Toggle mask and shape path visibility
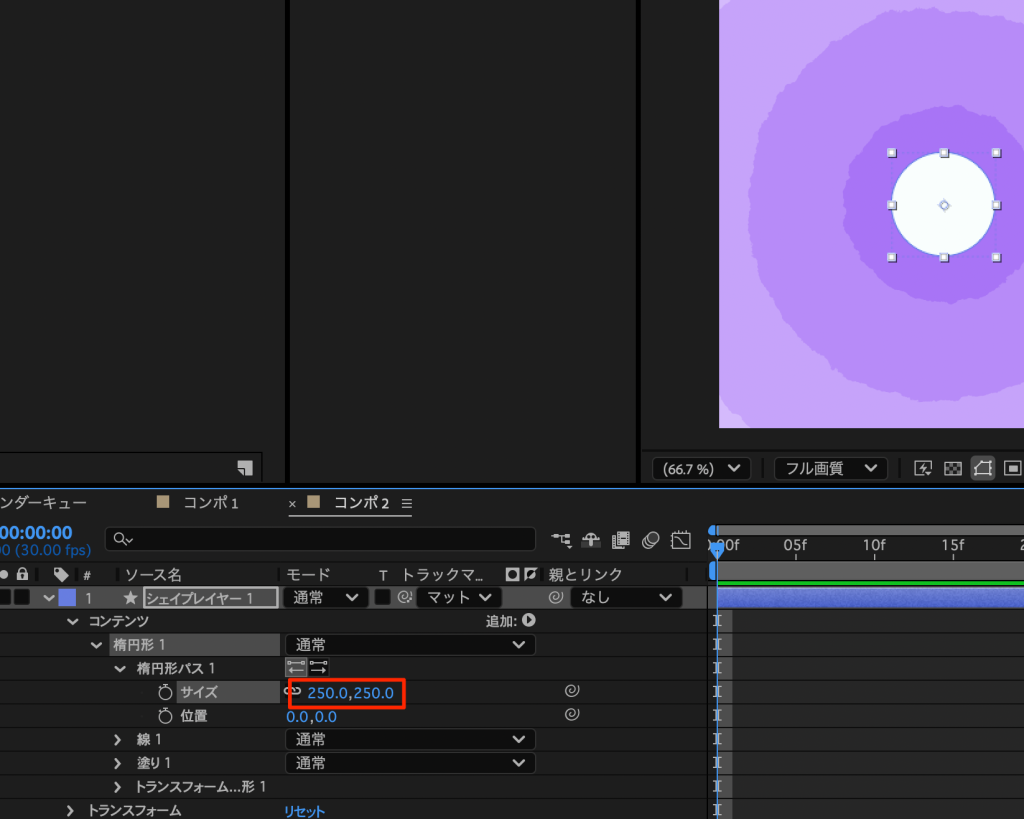The width and height of the screenshot is (1024, 819). (x=983, y=468)
